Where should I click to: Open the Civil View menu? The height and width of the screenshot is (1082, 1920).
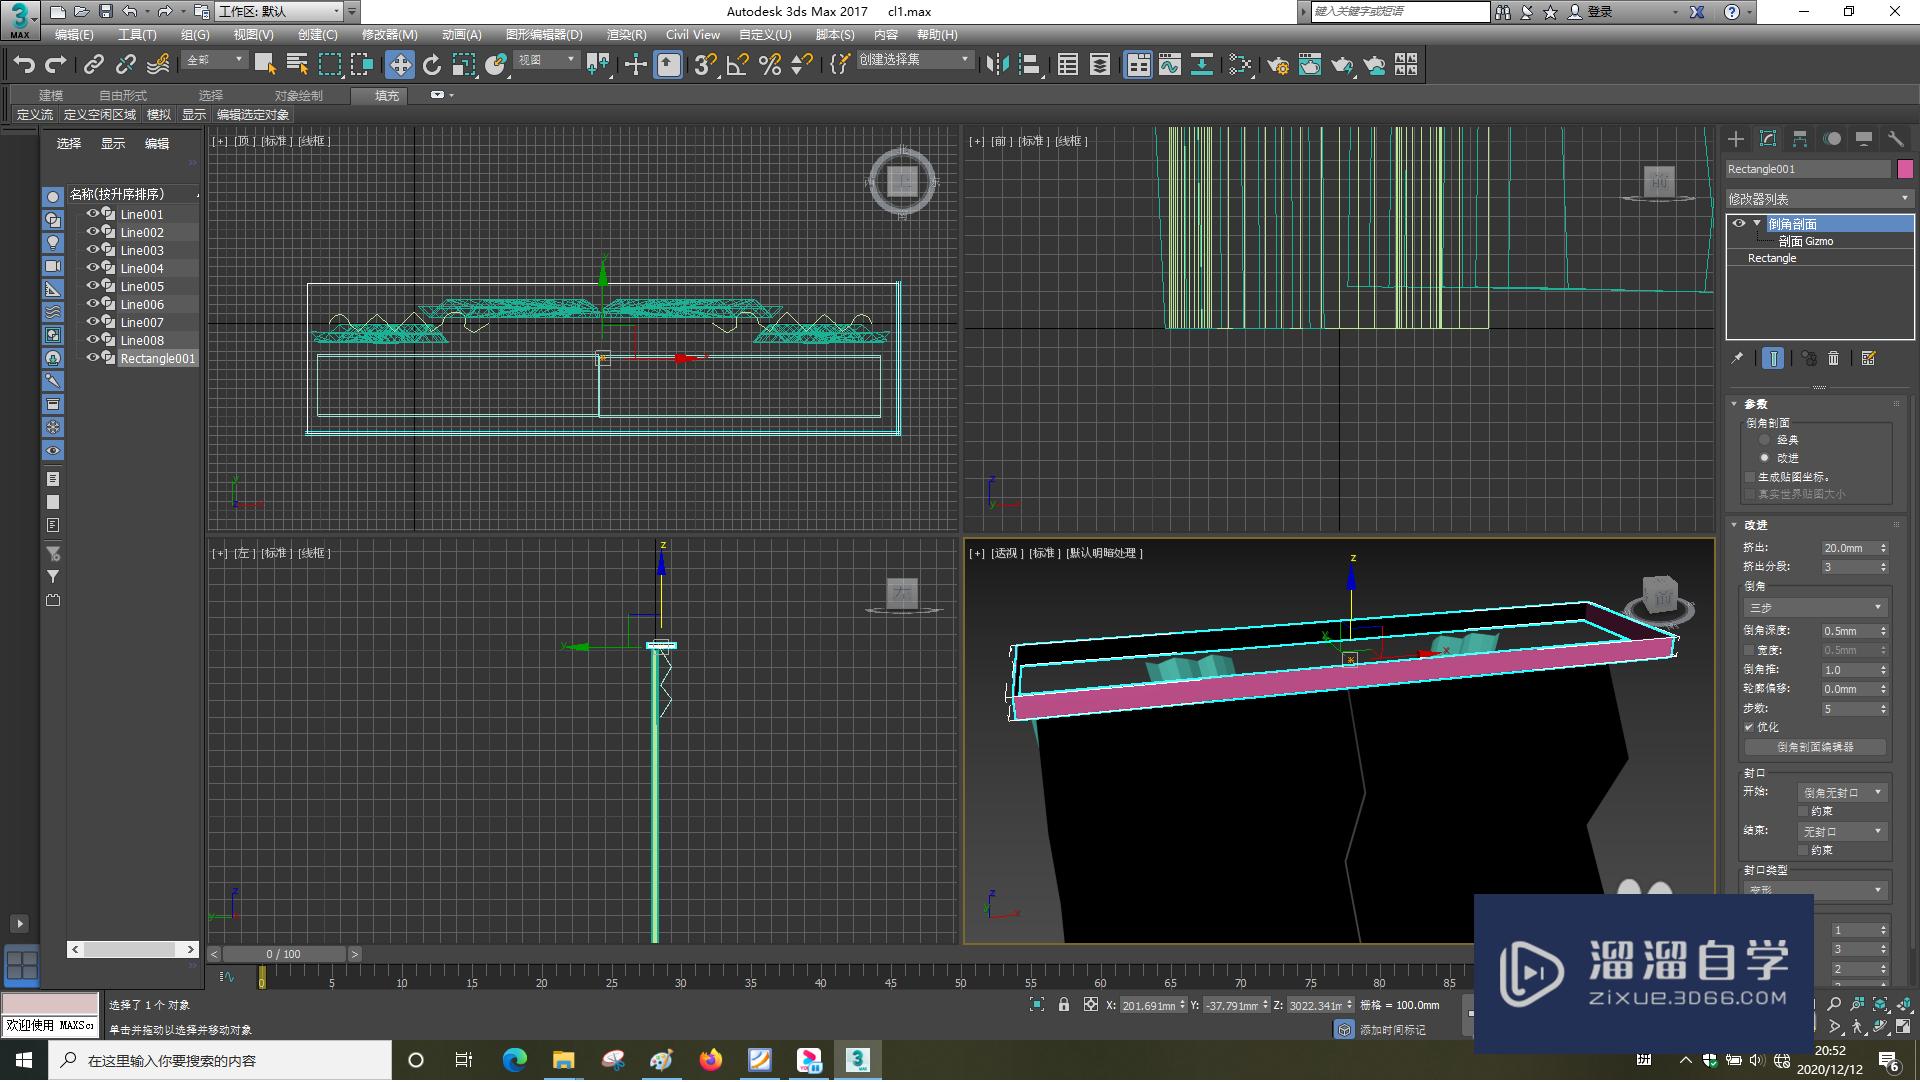point(693,35)
